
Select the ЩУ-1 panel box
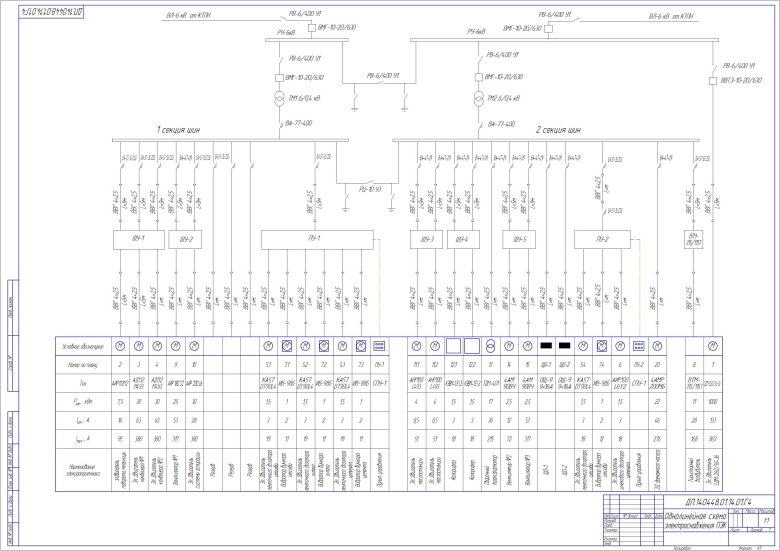coord(139,239)
